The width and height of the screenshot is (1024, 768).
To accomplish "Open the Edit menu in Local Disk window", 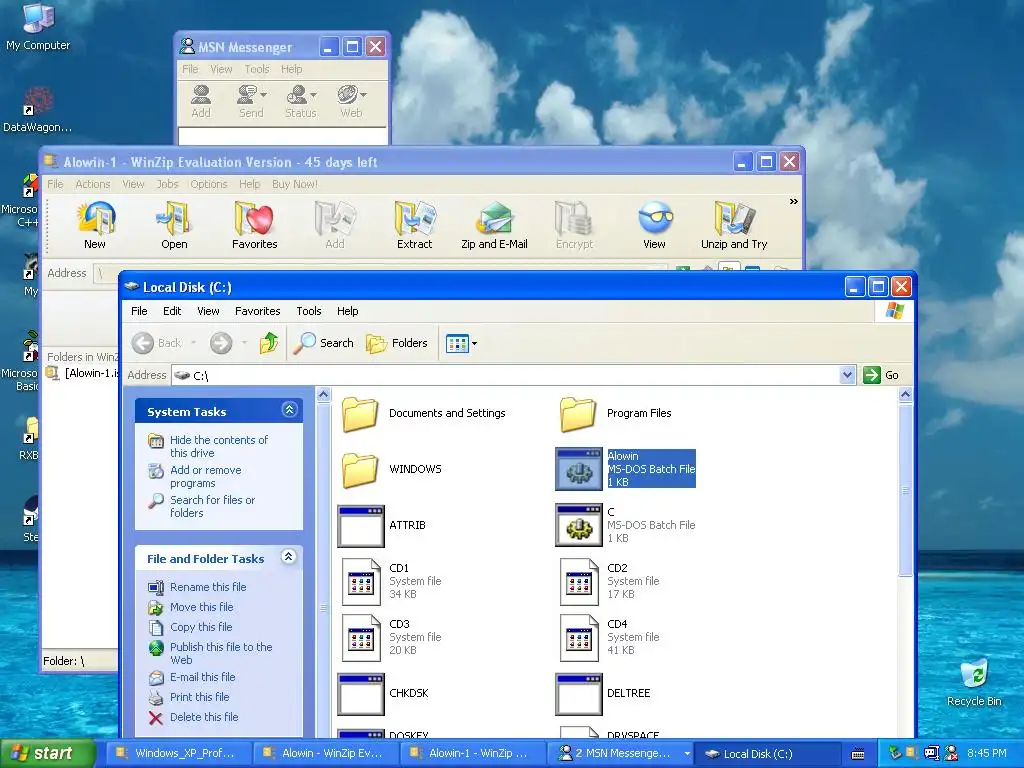I will 172,311.
